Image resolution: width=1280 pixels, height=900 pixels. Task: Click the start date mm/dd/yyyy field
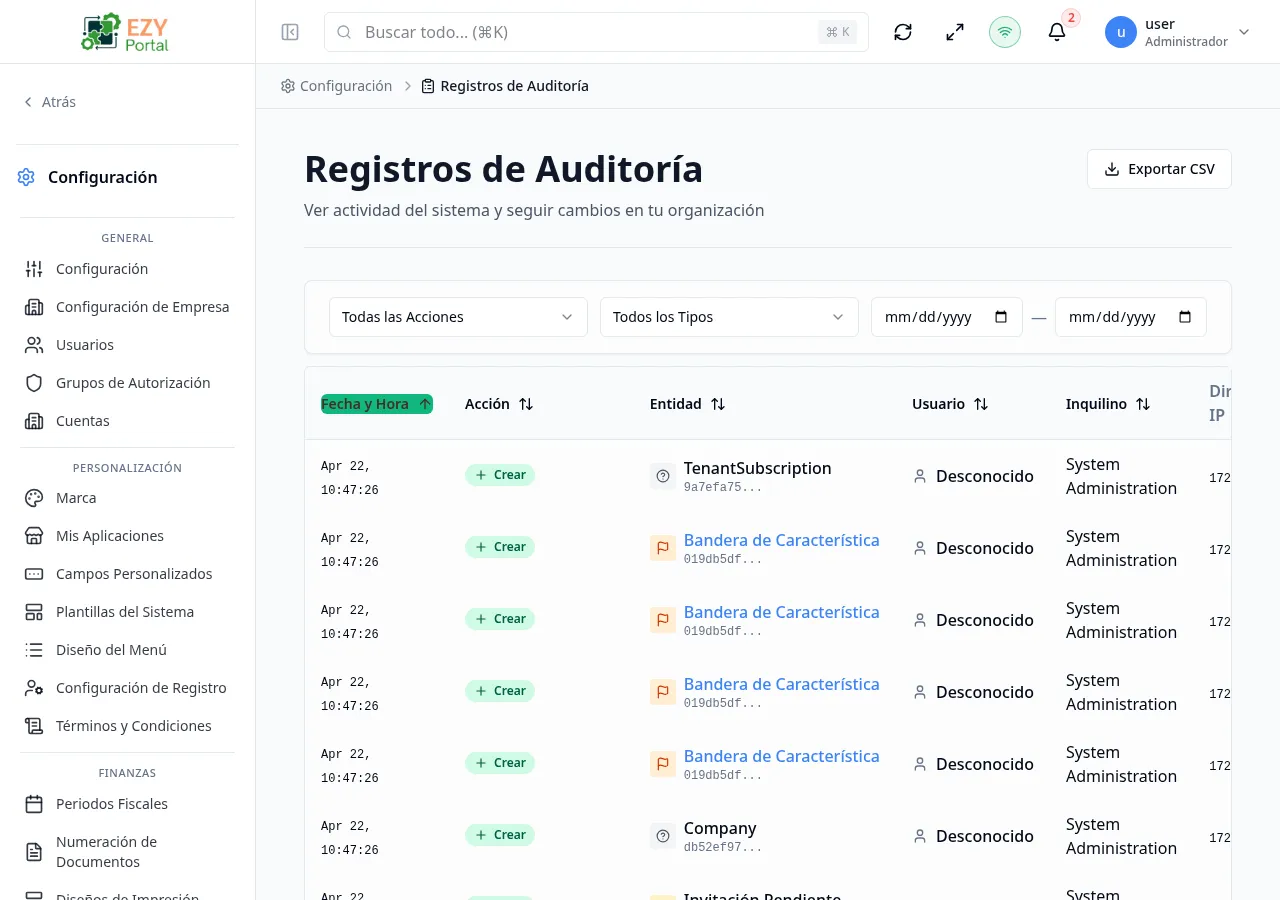(947, 317)
